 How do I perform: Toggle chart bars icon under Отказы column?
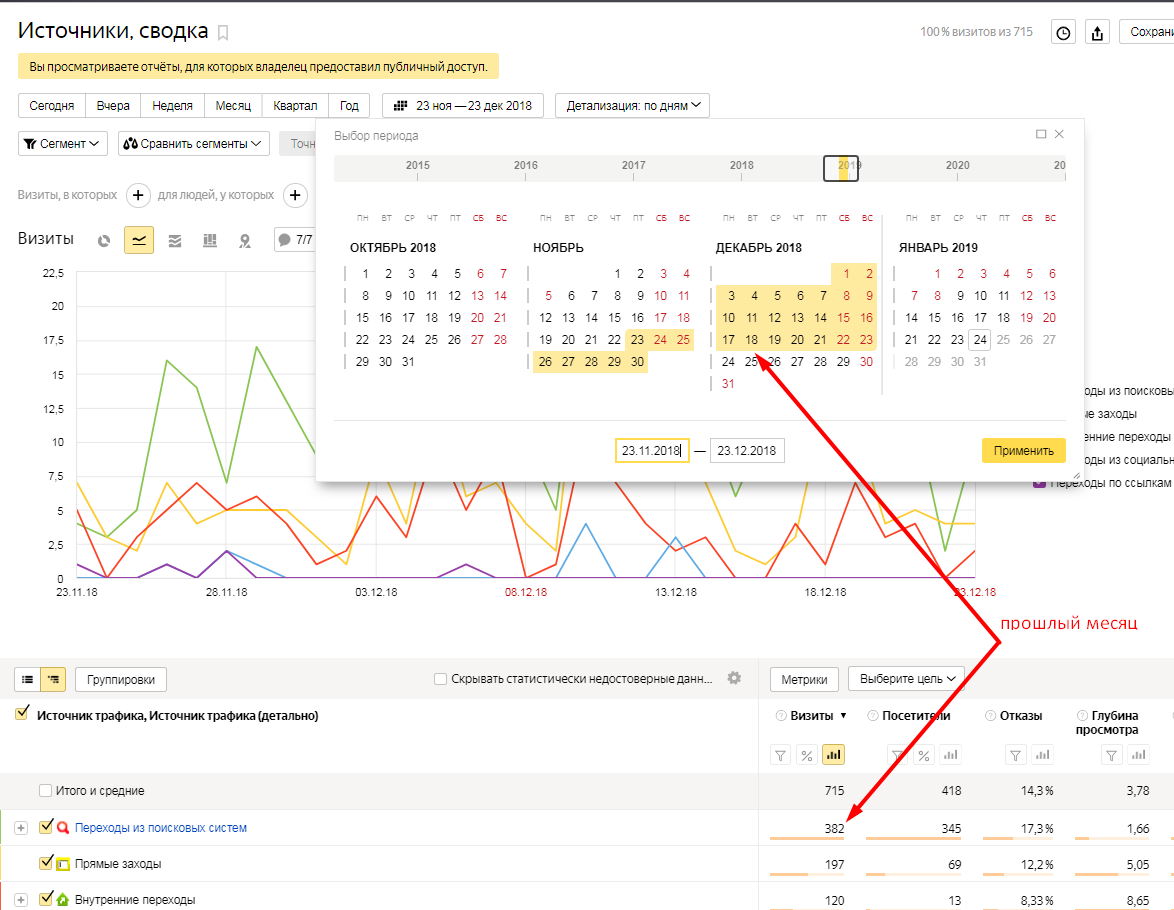pos(1042,755)
